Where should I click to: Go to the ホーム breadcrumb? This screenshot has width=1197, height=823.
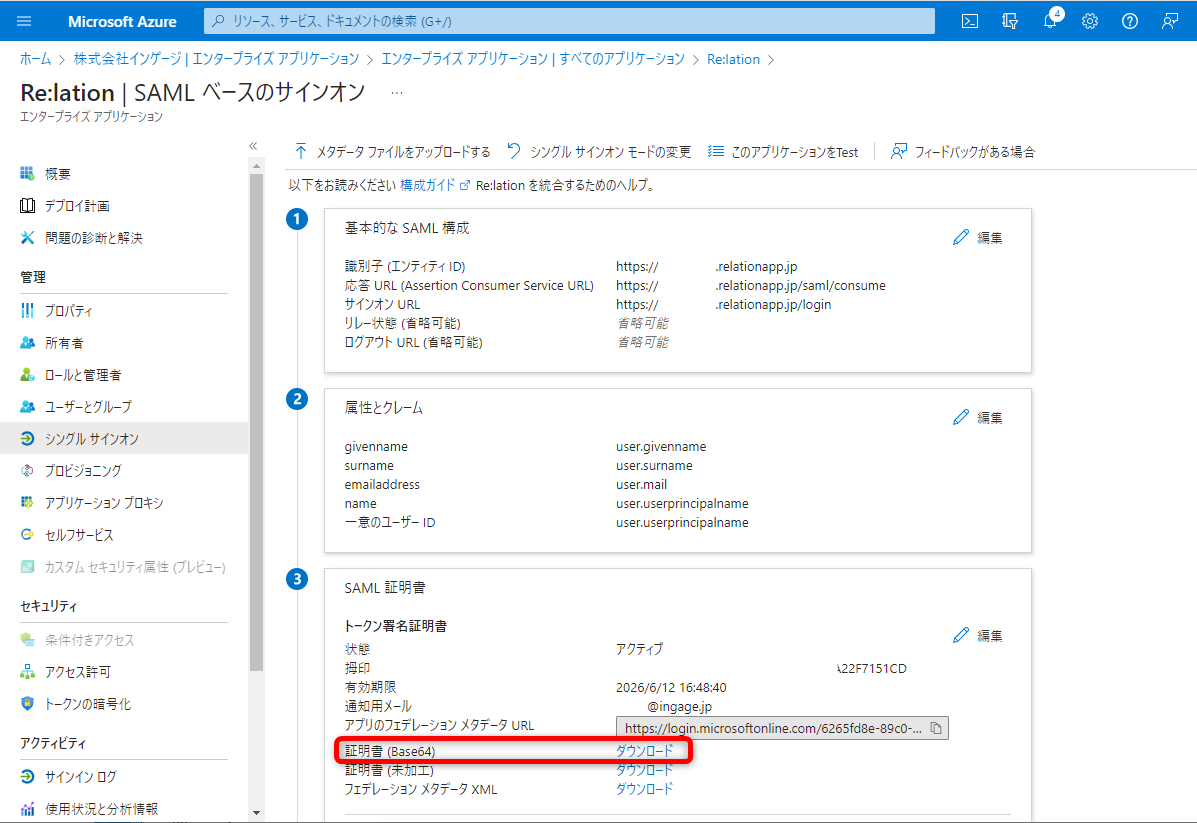point(35,60)
